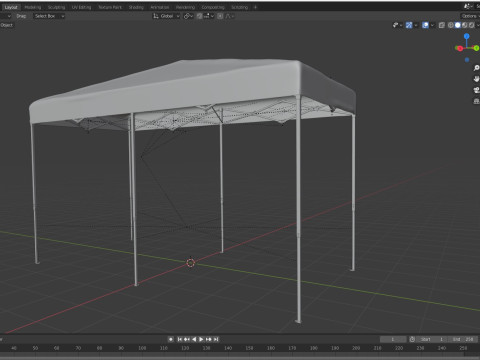Toggle X-ray mode icon
Image resolution: width=480 pixels, height=360 pixels.
coord(442,25)
